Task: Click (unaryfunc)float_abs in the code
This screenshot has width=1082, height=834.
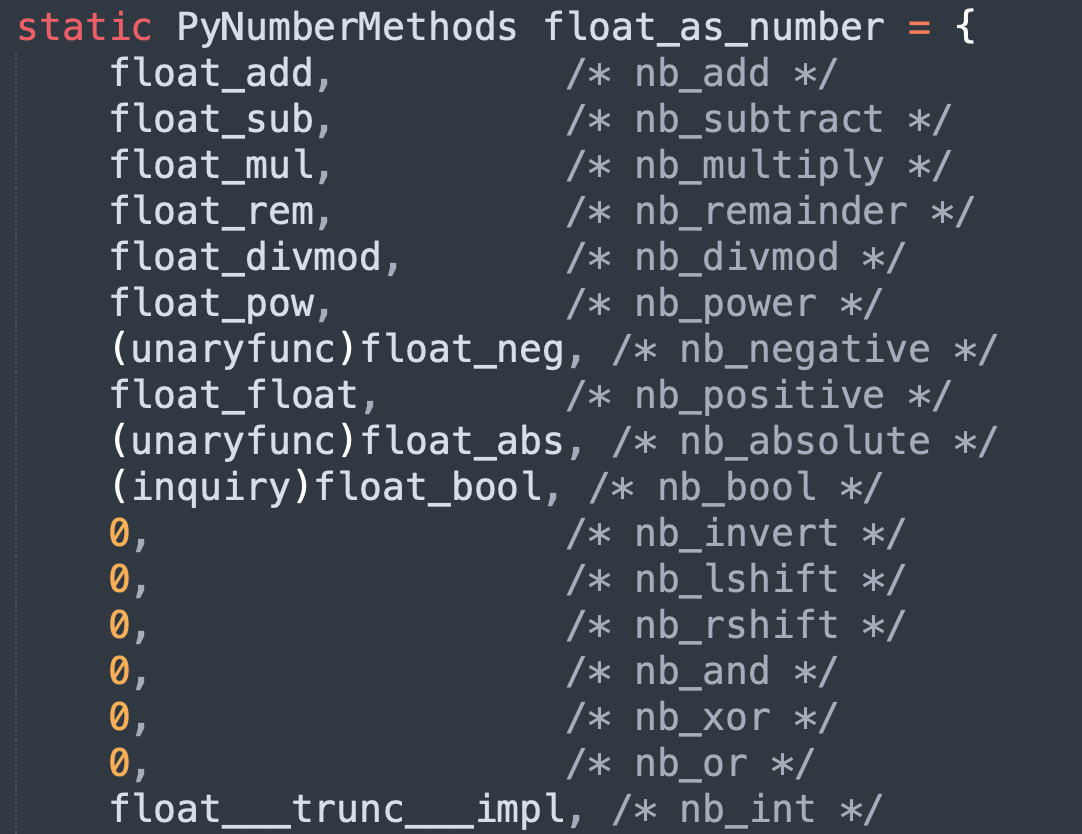Action: pyautogui.click(x=337, y=441)
